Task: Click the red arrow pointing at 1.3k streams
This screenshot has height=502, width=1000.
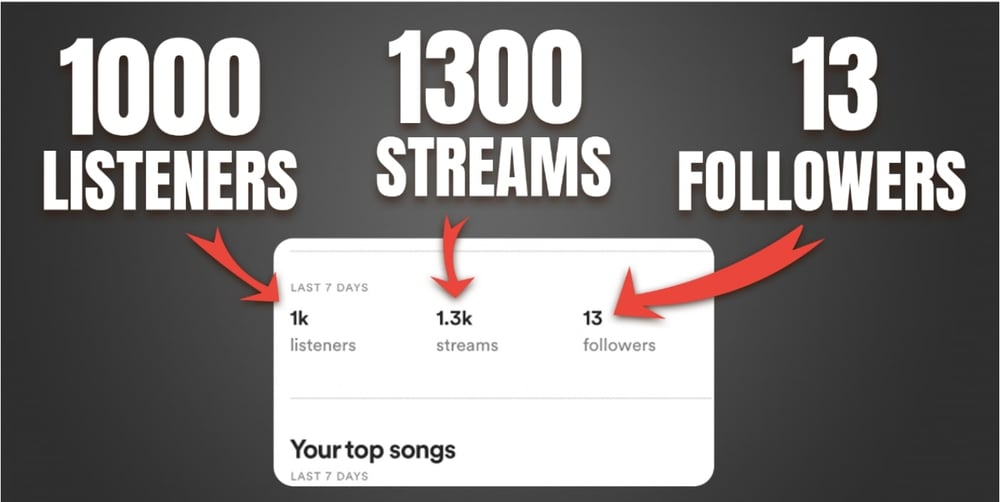Action: click(454, 258)
